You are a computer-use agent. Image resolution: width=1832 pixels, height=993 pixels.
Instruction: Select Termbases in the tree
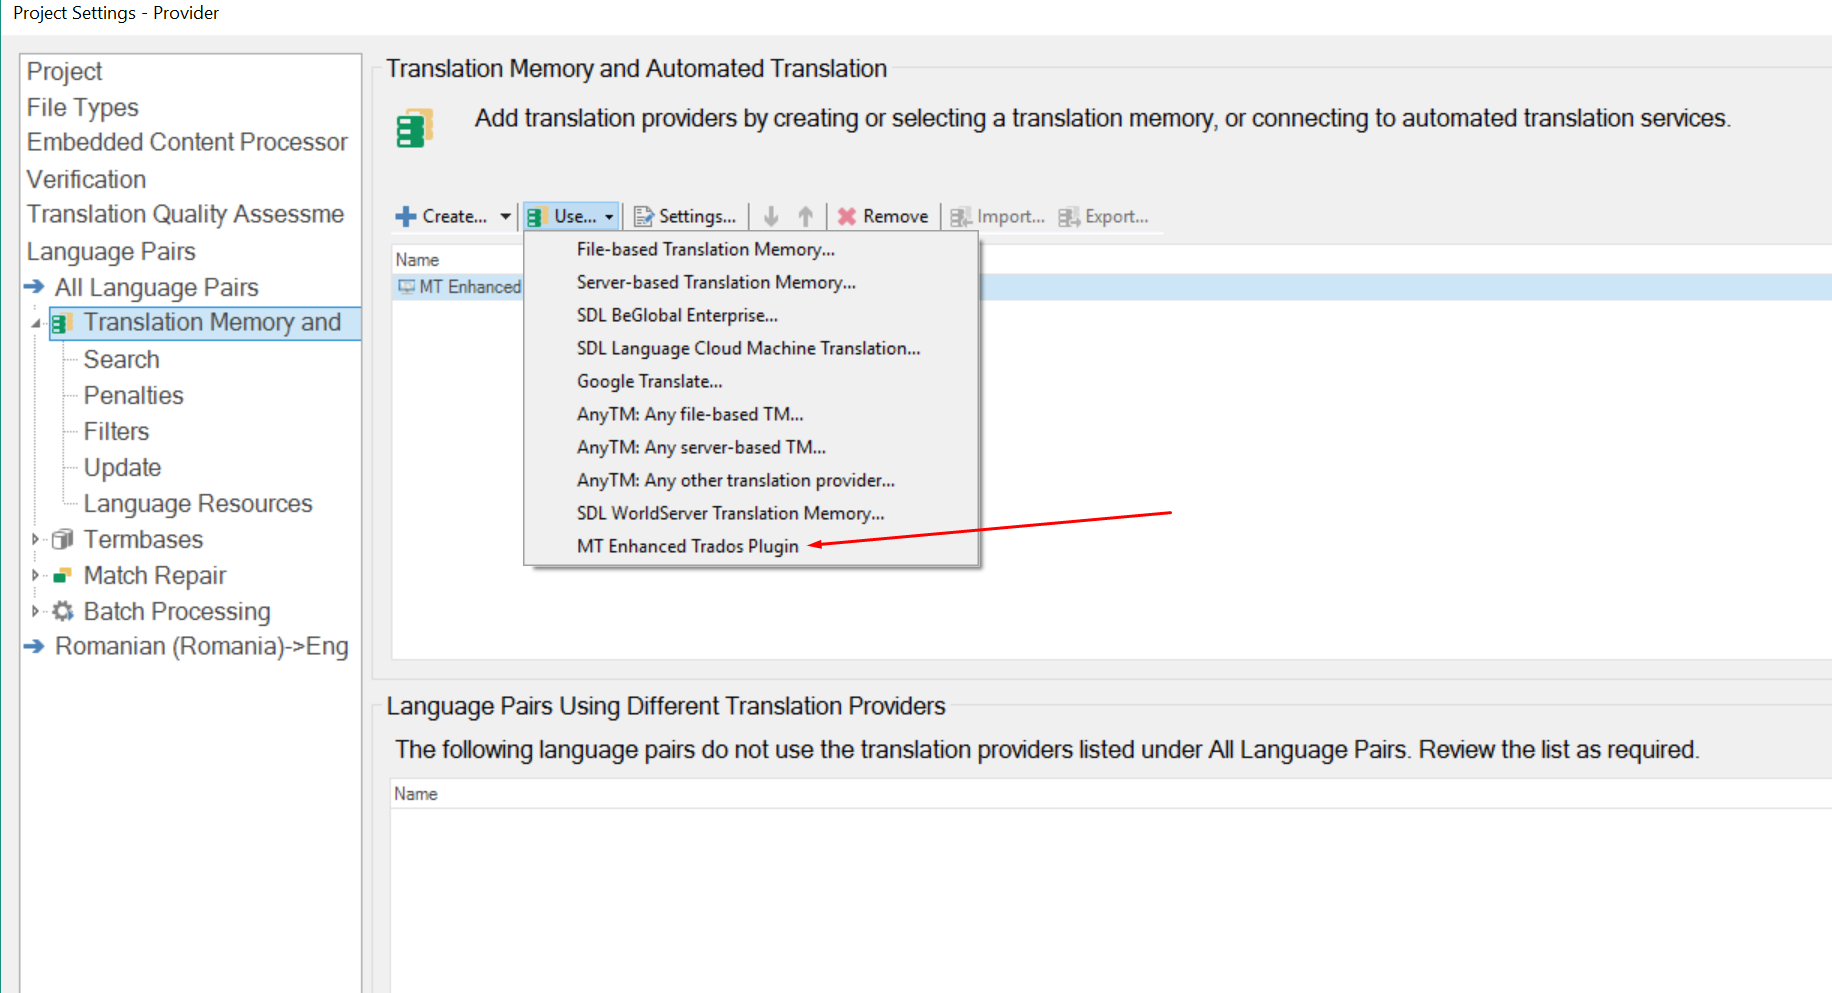click(x=143, y=539)
